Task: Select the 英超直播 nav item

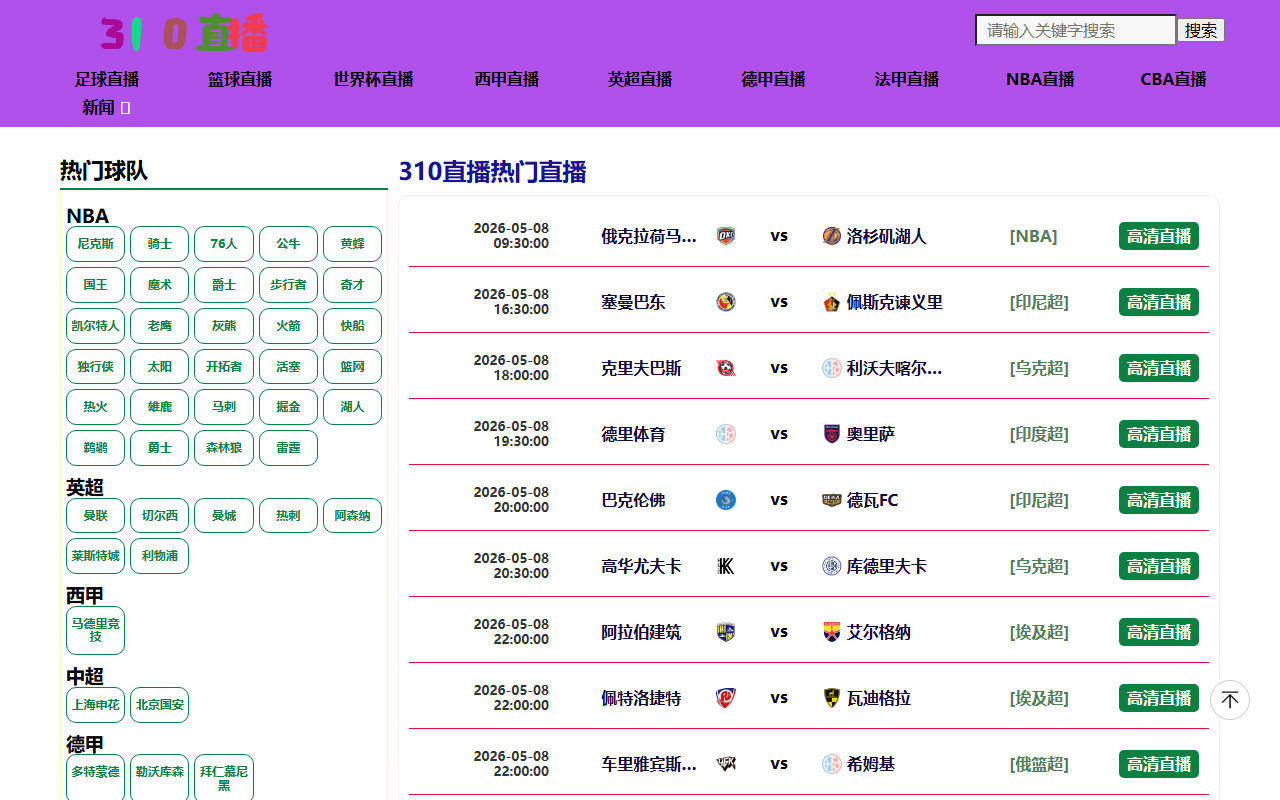Action: (640, 79)
